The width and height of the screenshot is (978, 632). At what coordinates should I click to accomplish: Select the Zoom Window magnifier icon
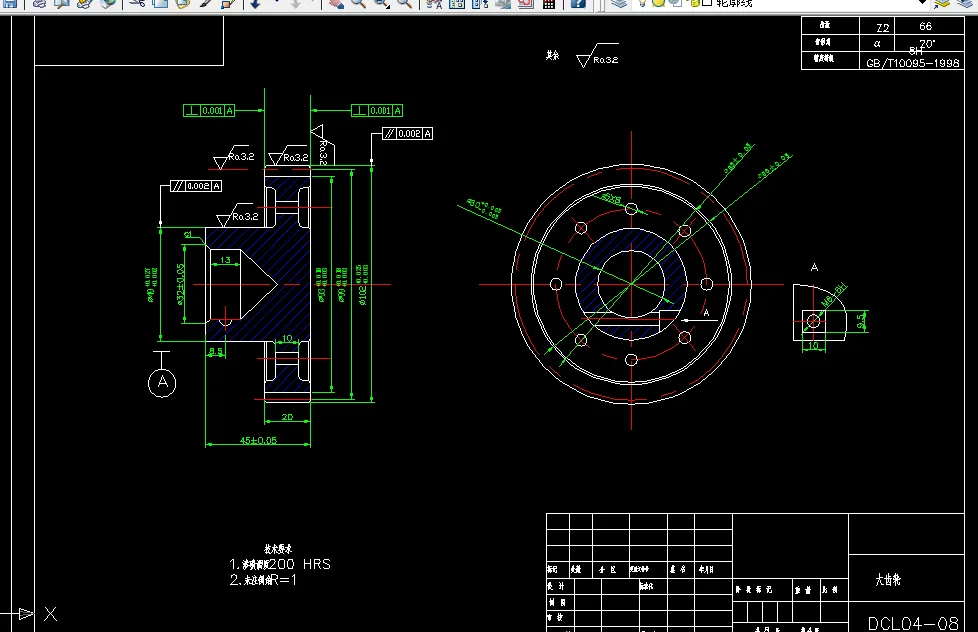[x=381, y=3]
